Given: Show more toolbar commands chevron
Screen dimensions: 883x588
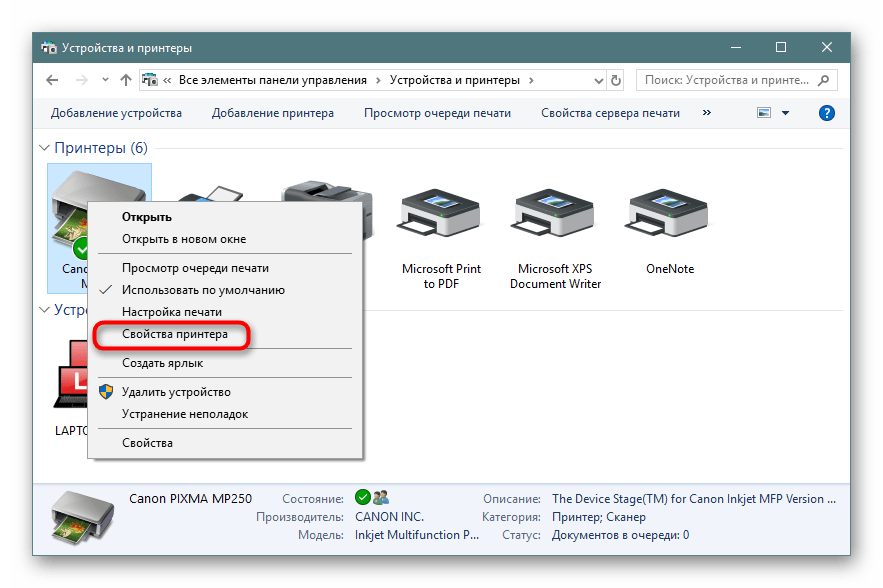Looking at the screenshot, I should (707, 113).
